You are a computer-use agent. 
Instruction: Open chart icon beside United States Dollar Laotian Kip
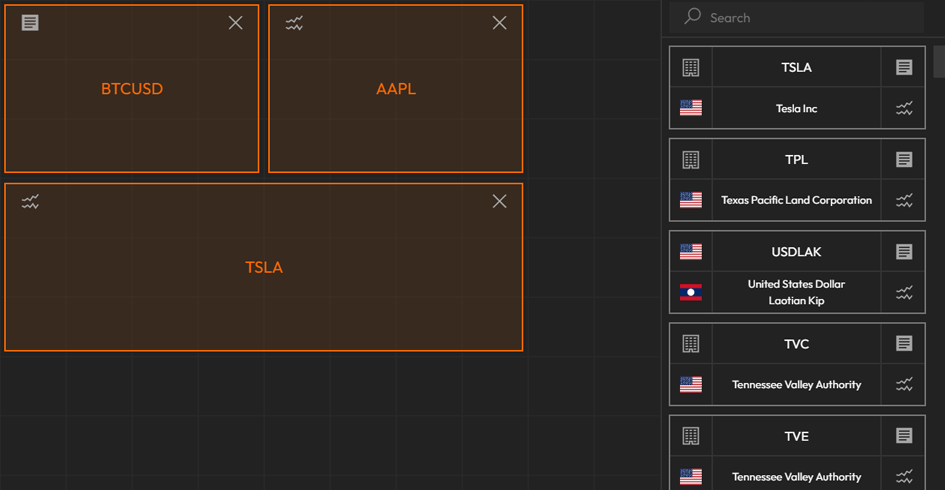point(904,292)
